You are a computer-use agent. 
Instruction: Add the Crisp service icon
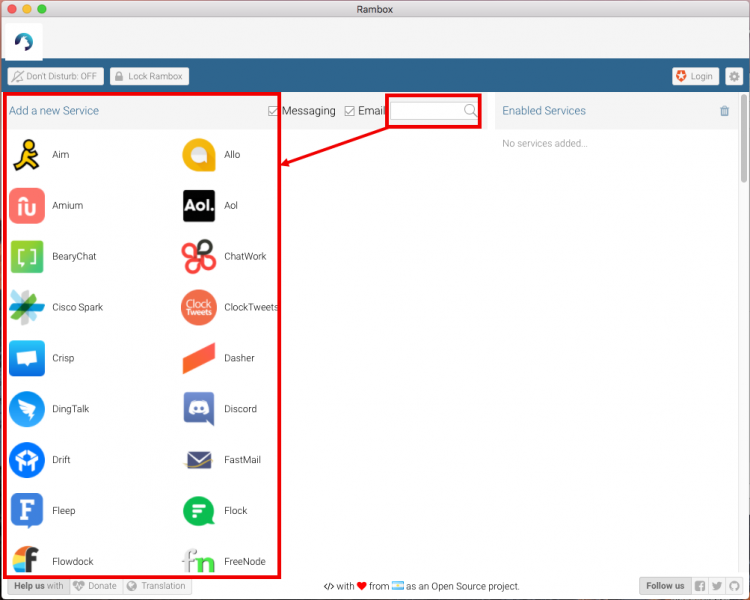[27, 358]
